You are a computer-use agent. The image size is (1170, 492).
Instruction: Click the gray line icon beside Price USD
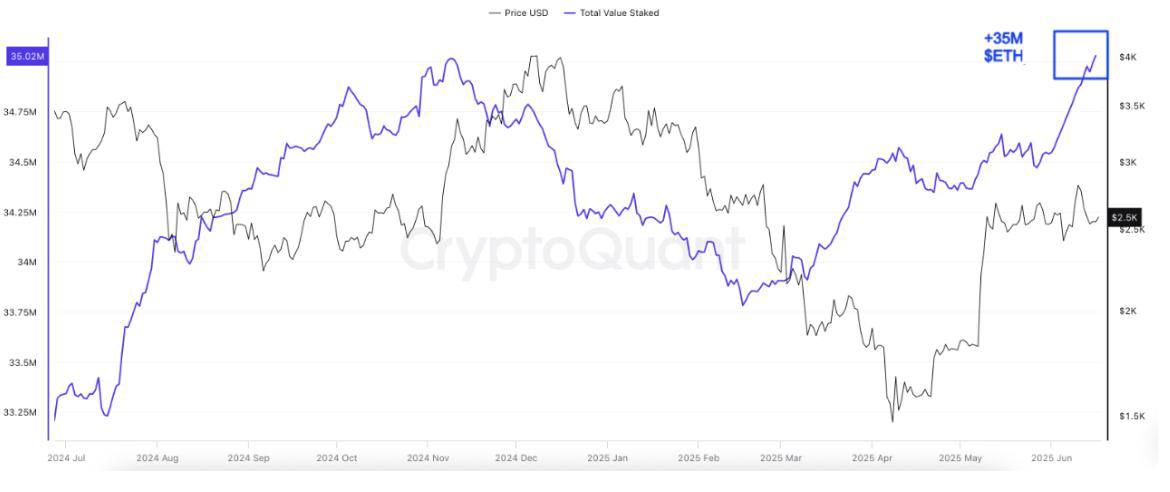(494, 13)
